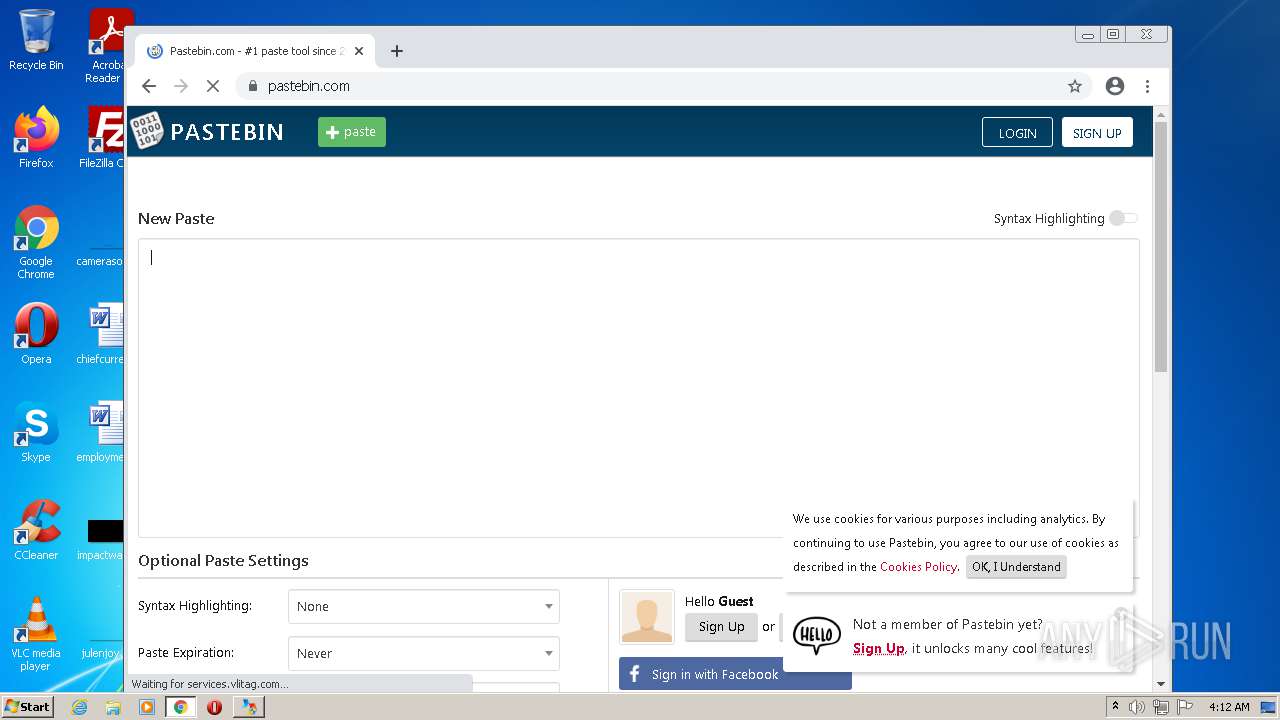Accept cookies with OK, I Understand
The image size is (1280, 720).
coord(1016,566)
